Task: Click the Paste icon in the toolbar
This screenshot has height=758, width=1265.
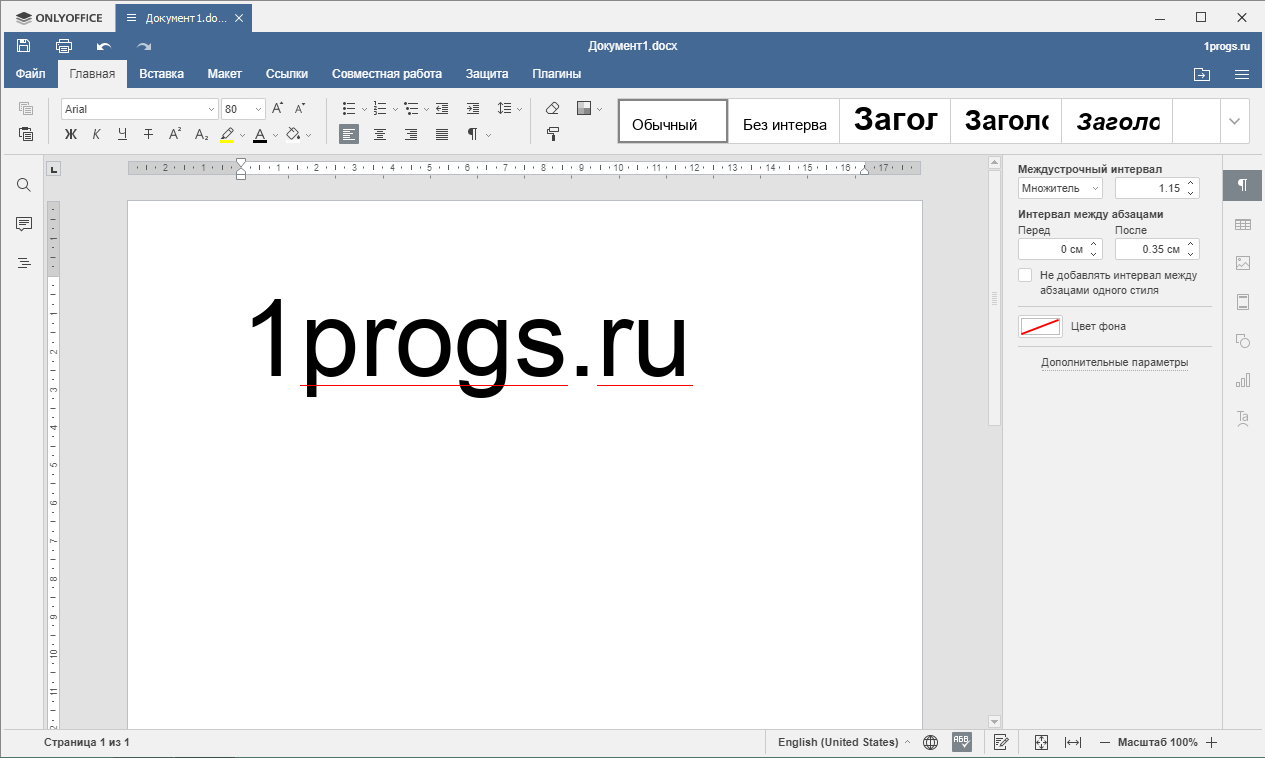Action: click(x=26, y=133)
